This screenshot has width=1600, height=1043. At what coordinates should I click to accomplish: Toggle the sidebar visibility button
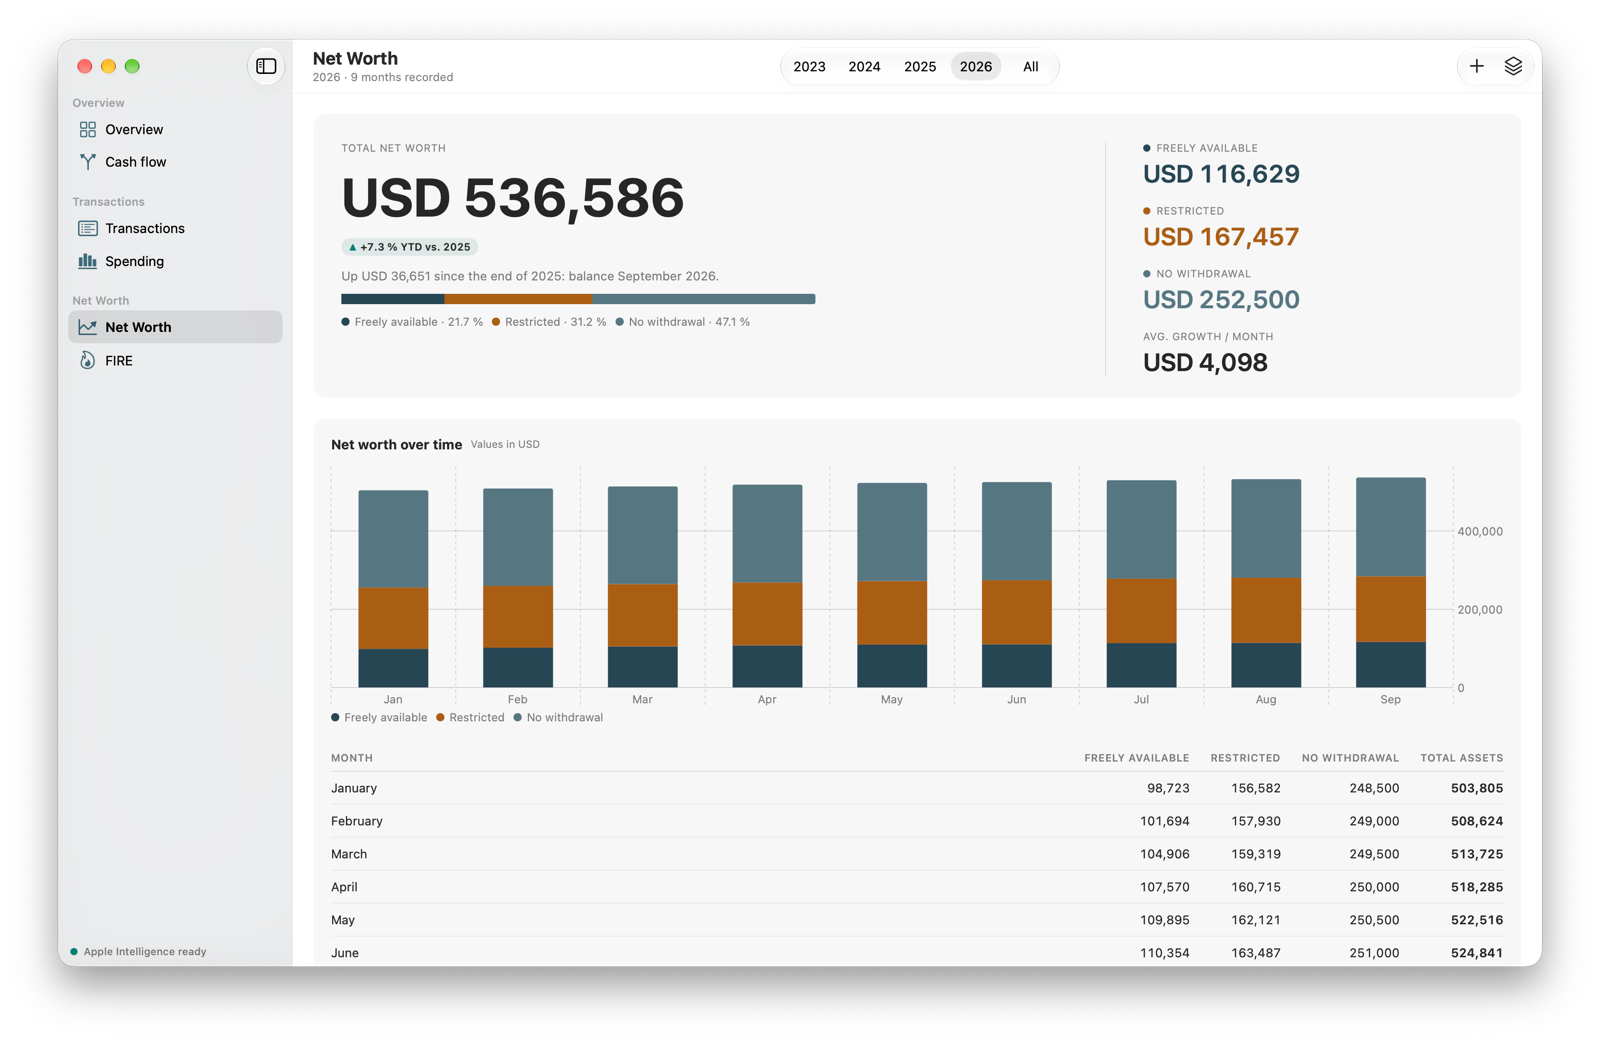pyautogui.click(x=266, y=66)
